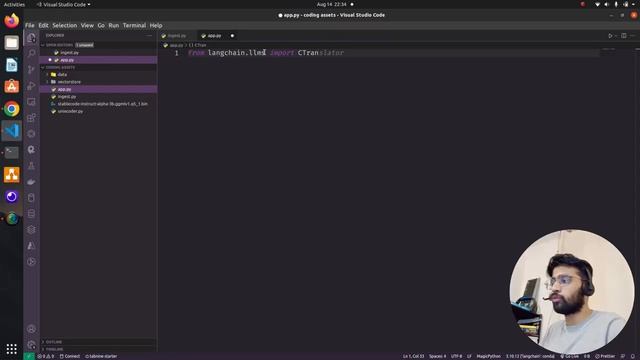The image size is (640, 360).
Task: Click the green remote window indicator
Action: click(29, 356)
